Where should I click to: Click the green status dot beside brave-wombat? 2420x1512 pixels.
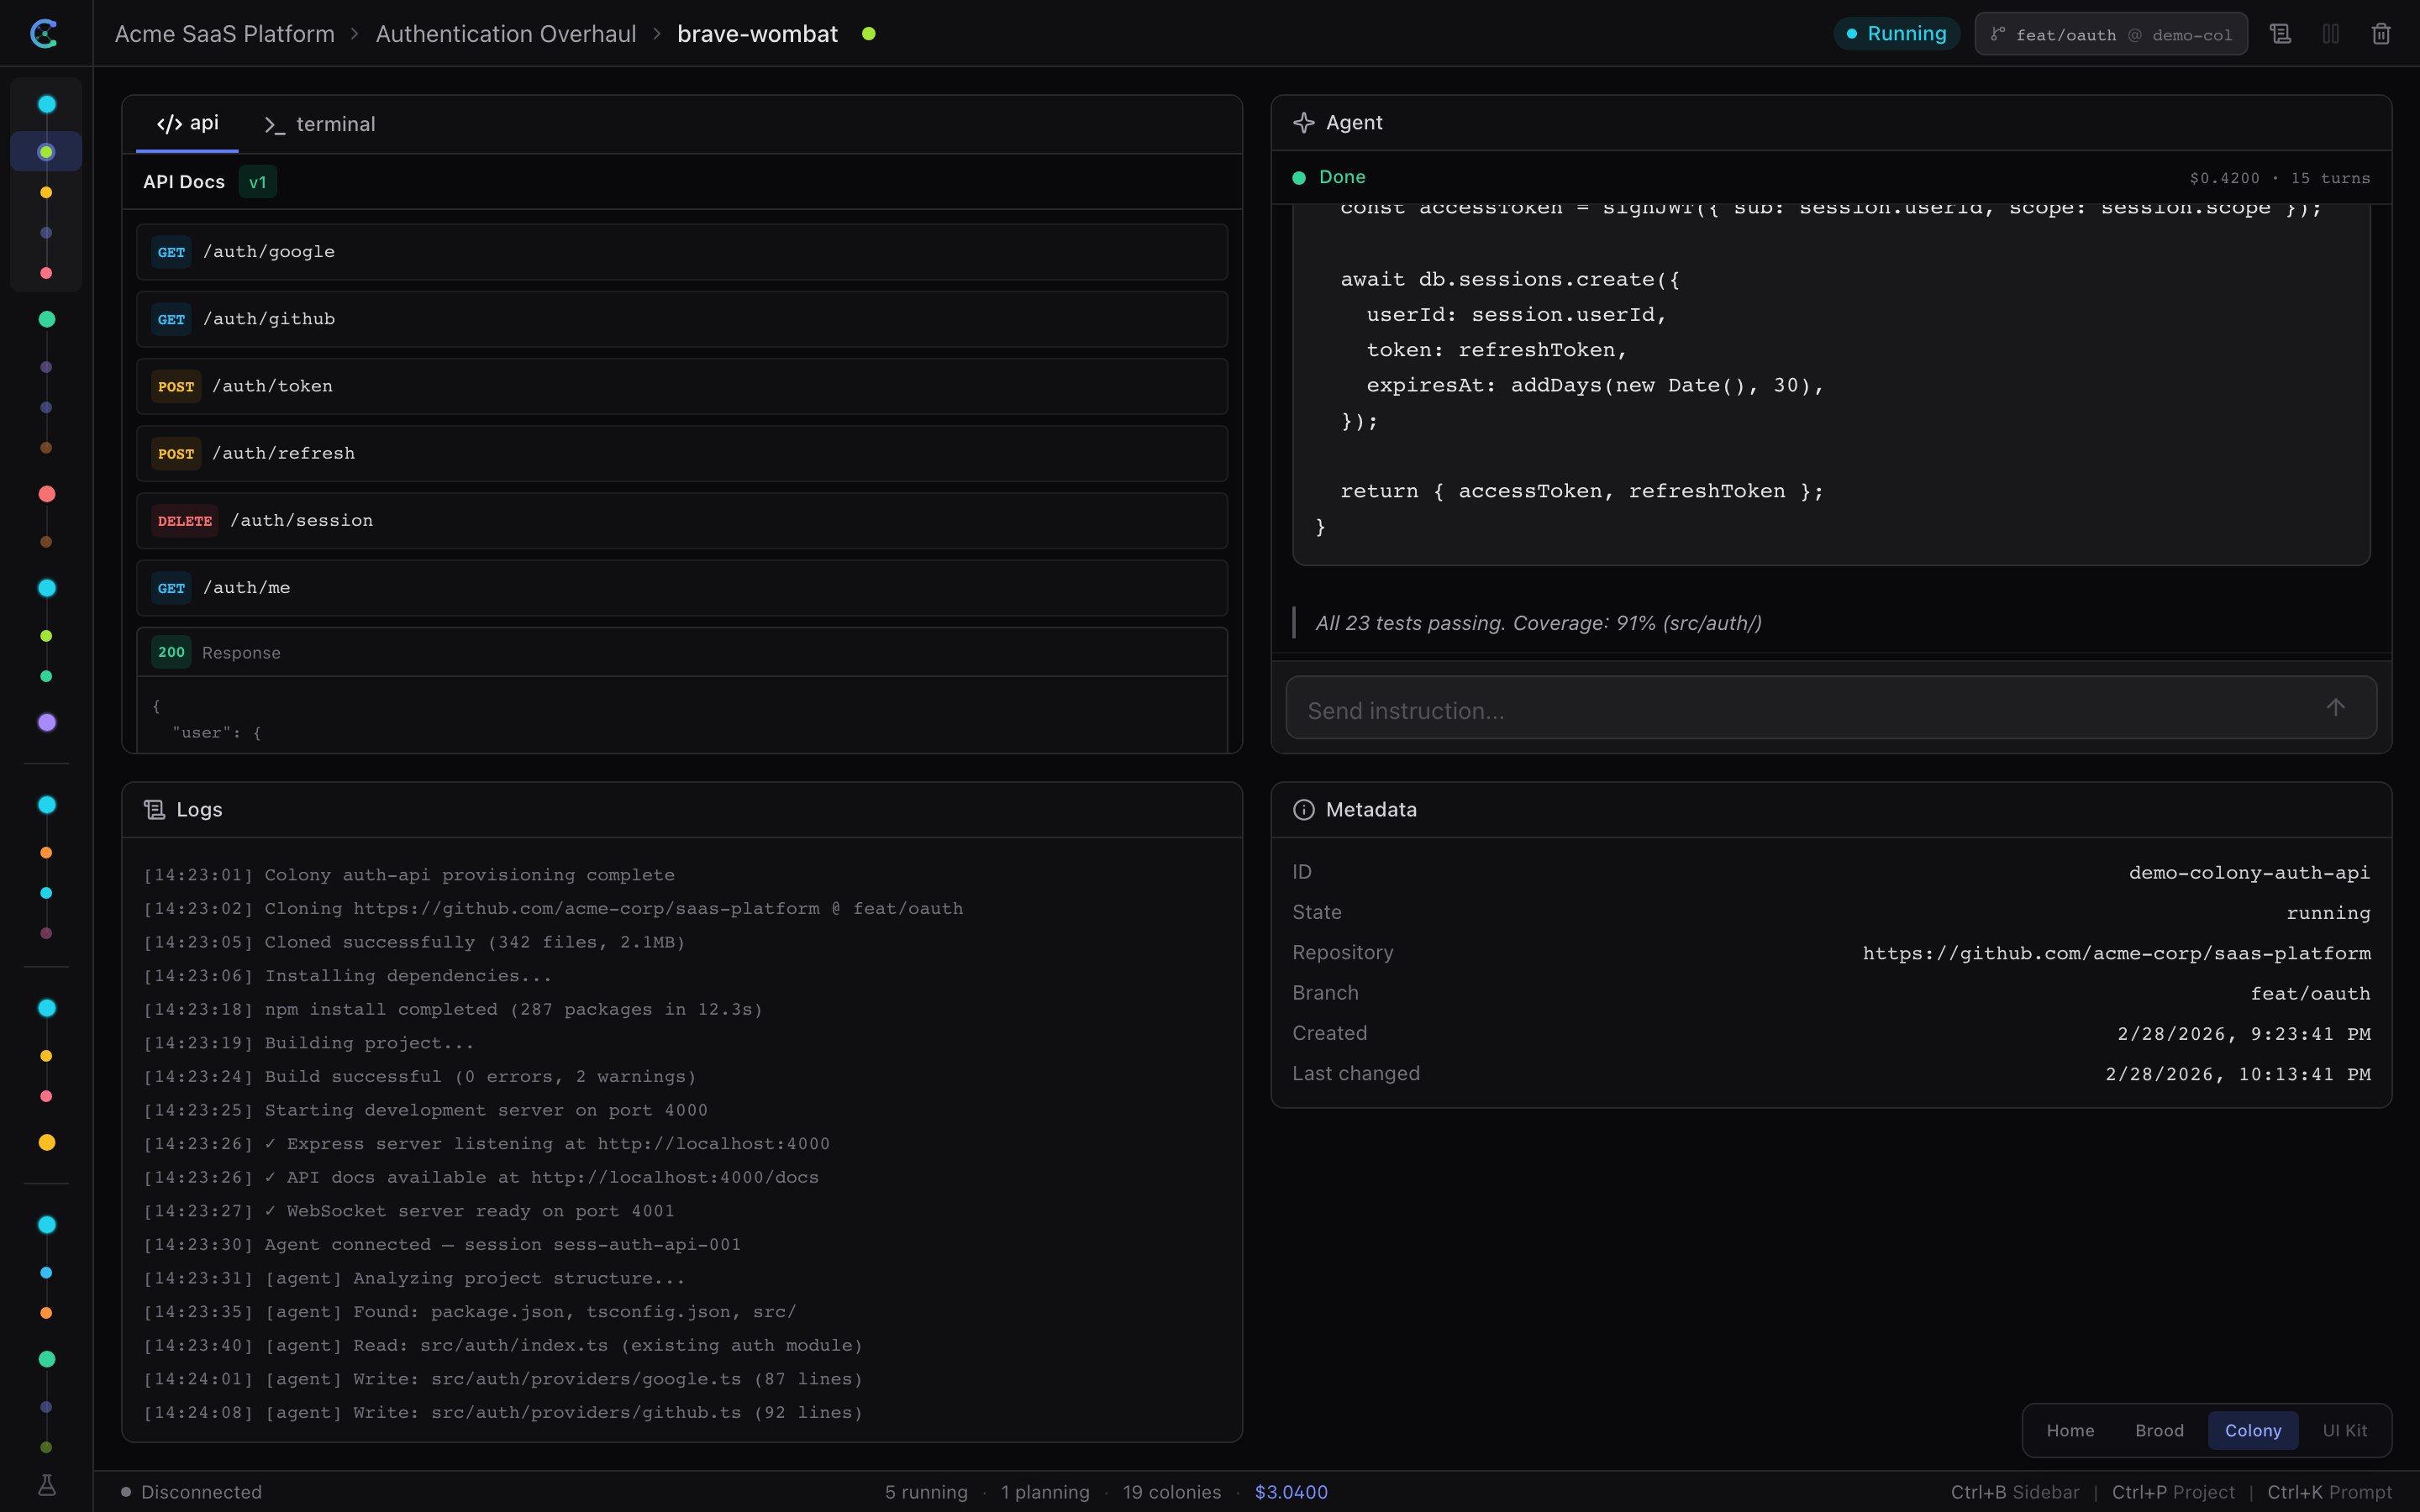tap(869, 34)
